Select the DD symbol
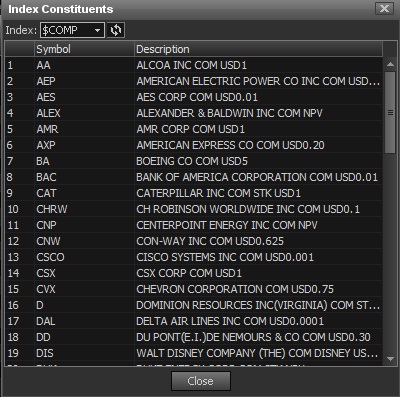Viewport: 400px width, 397px height. tap(43, 337)
